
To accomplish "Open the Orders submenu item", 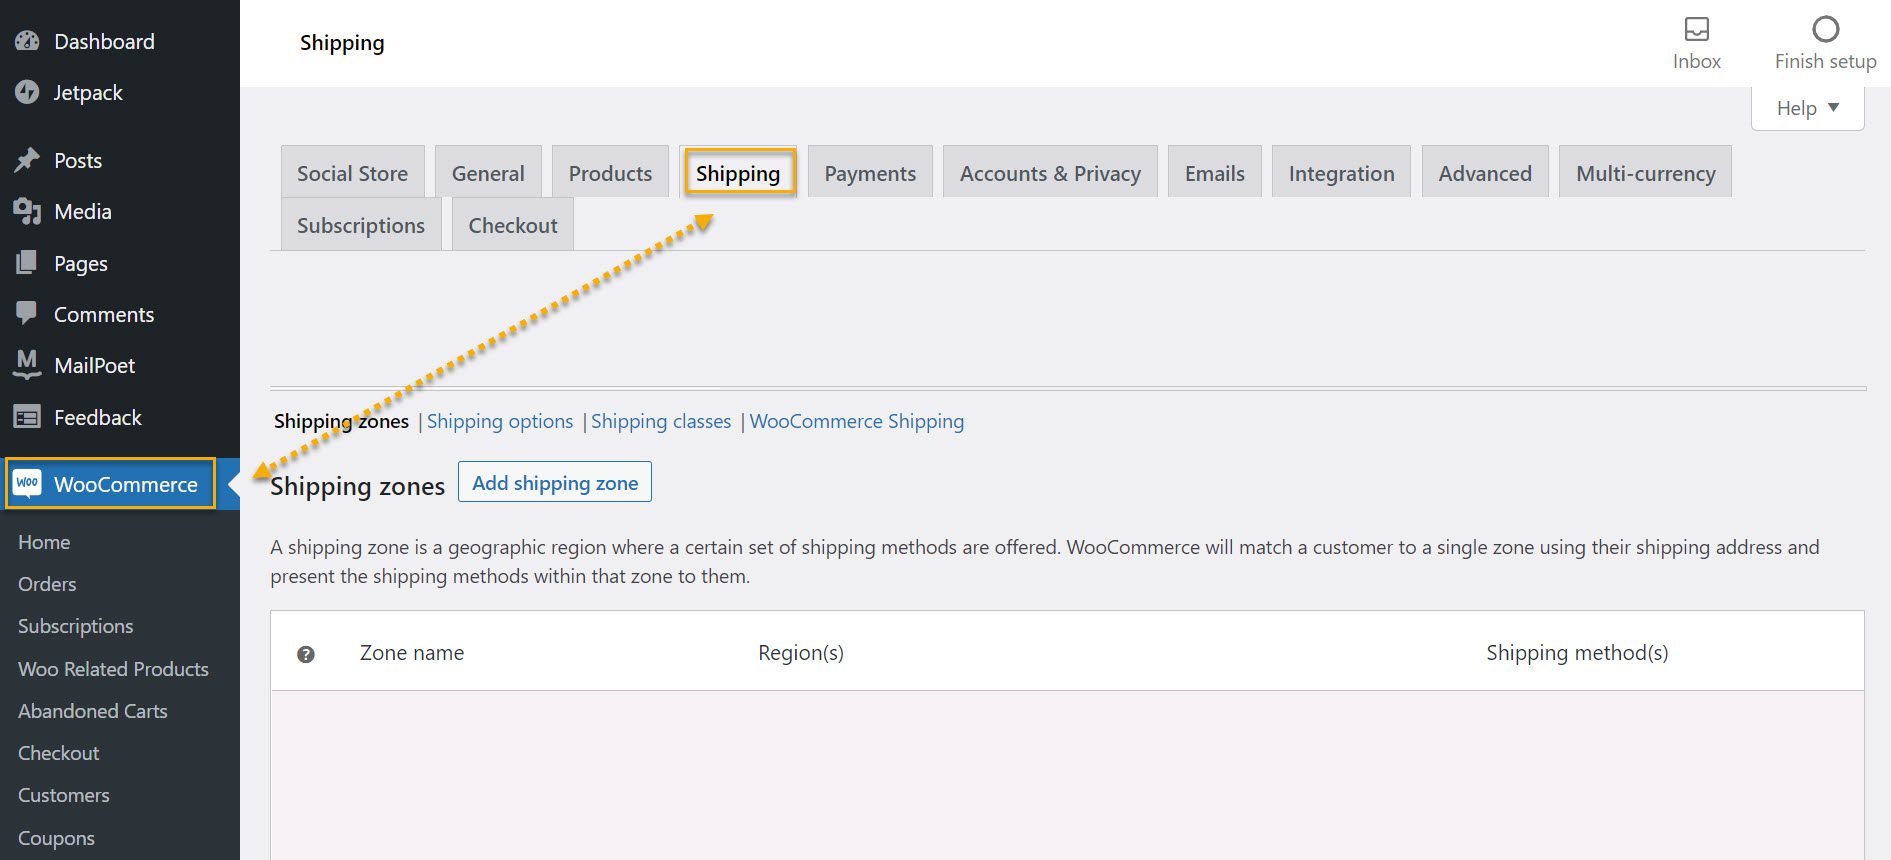I will (x=47, y=584).
